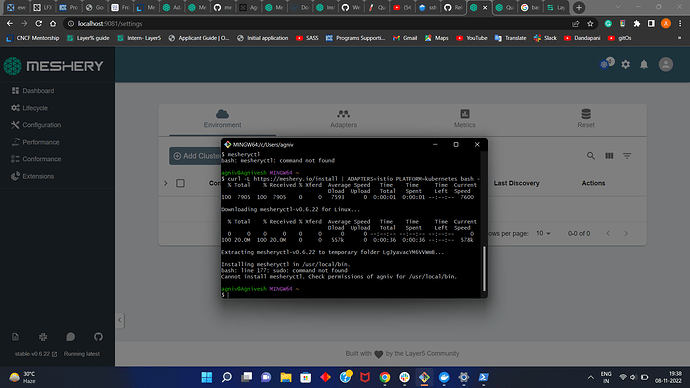Click Last Discovery column header
690x388 pixels.
coord(516,183)
